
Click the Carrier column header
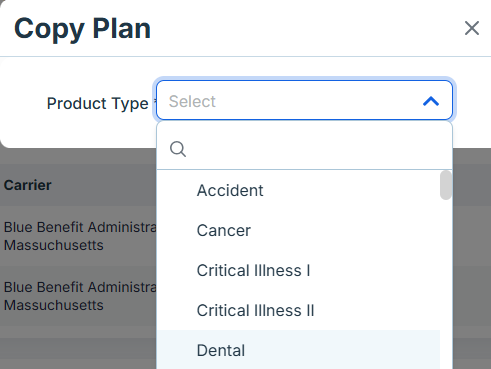click(x=28, y=185)
